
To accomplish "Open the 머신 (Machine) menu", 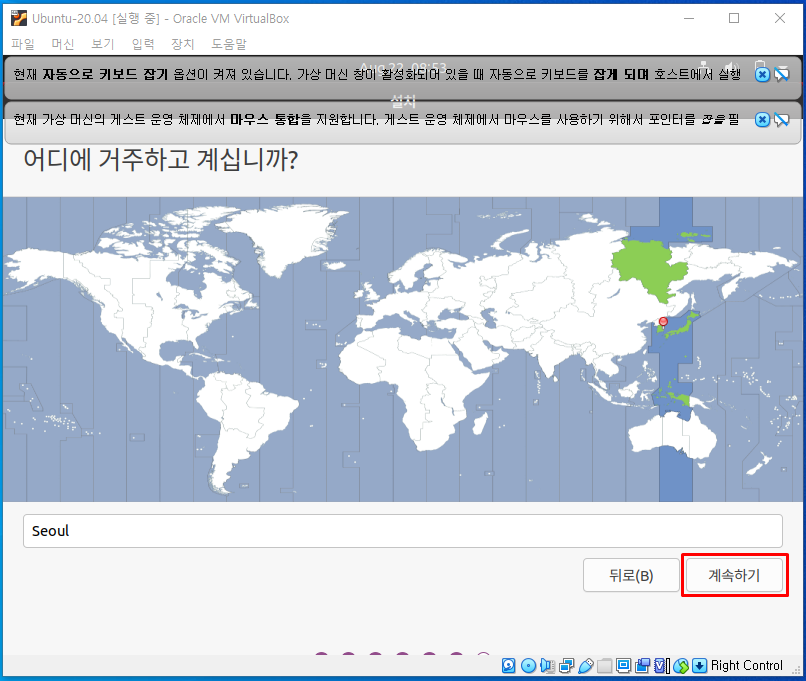I will click(x=62, y=44).
